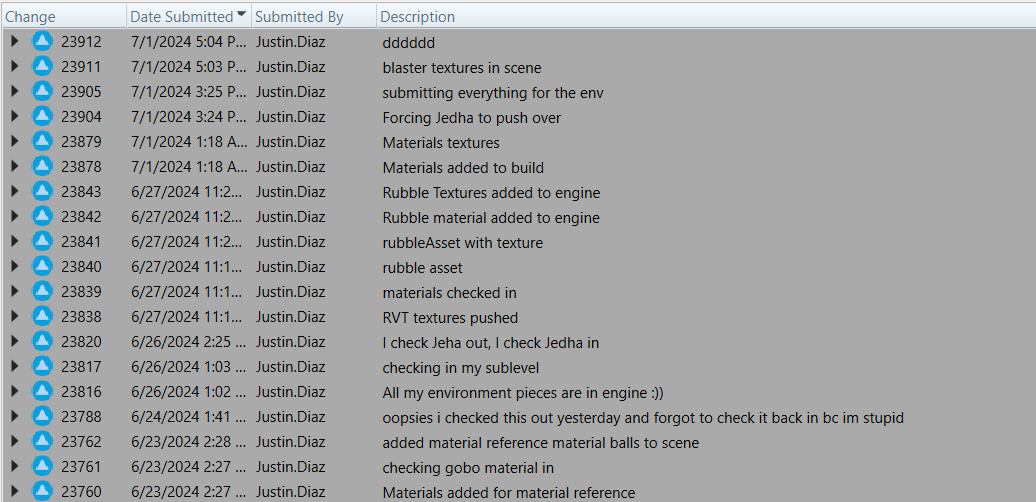Click changelist icon for change 23760
Image resolution: width=1036 pixels, height=502 pixels.
point(42,491)
